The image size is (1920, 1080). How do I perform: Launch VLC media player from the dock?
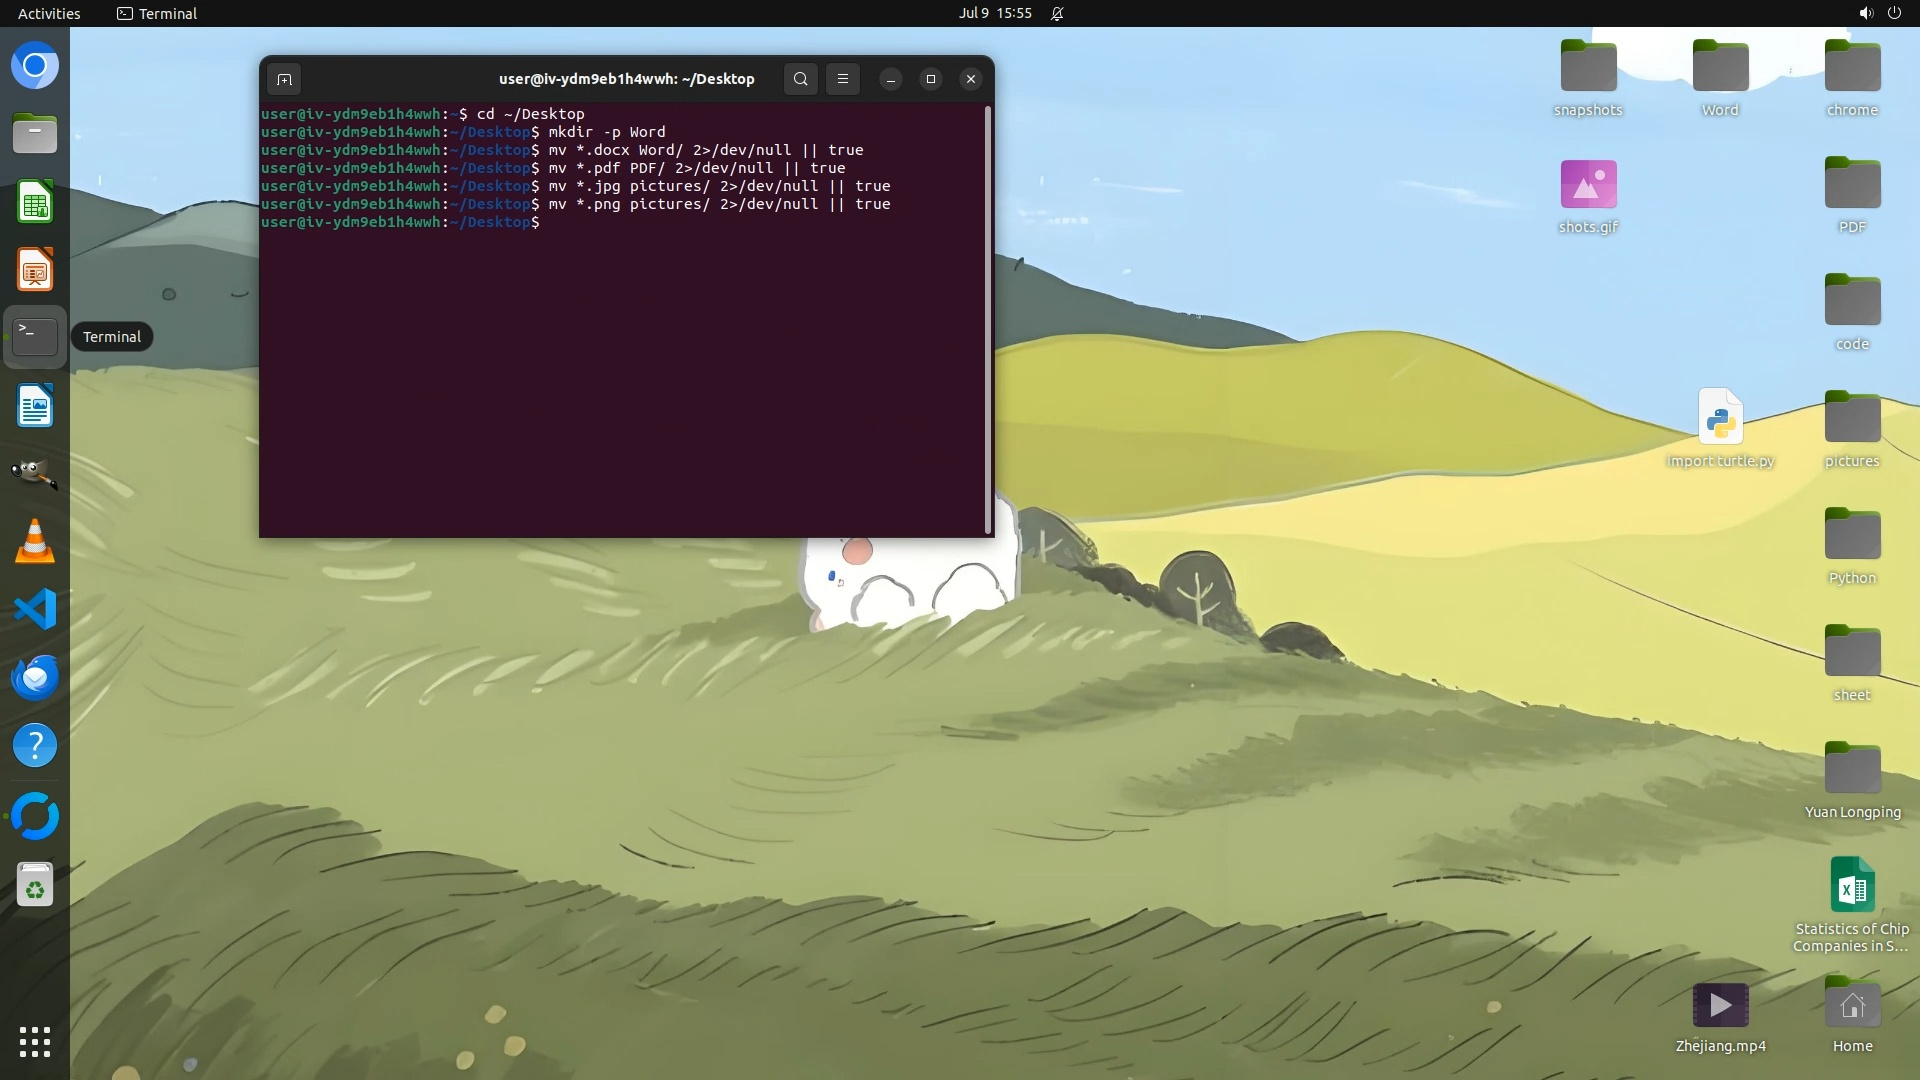(35, 542)
